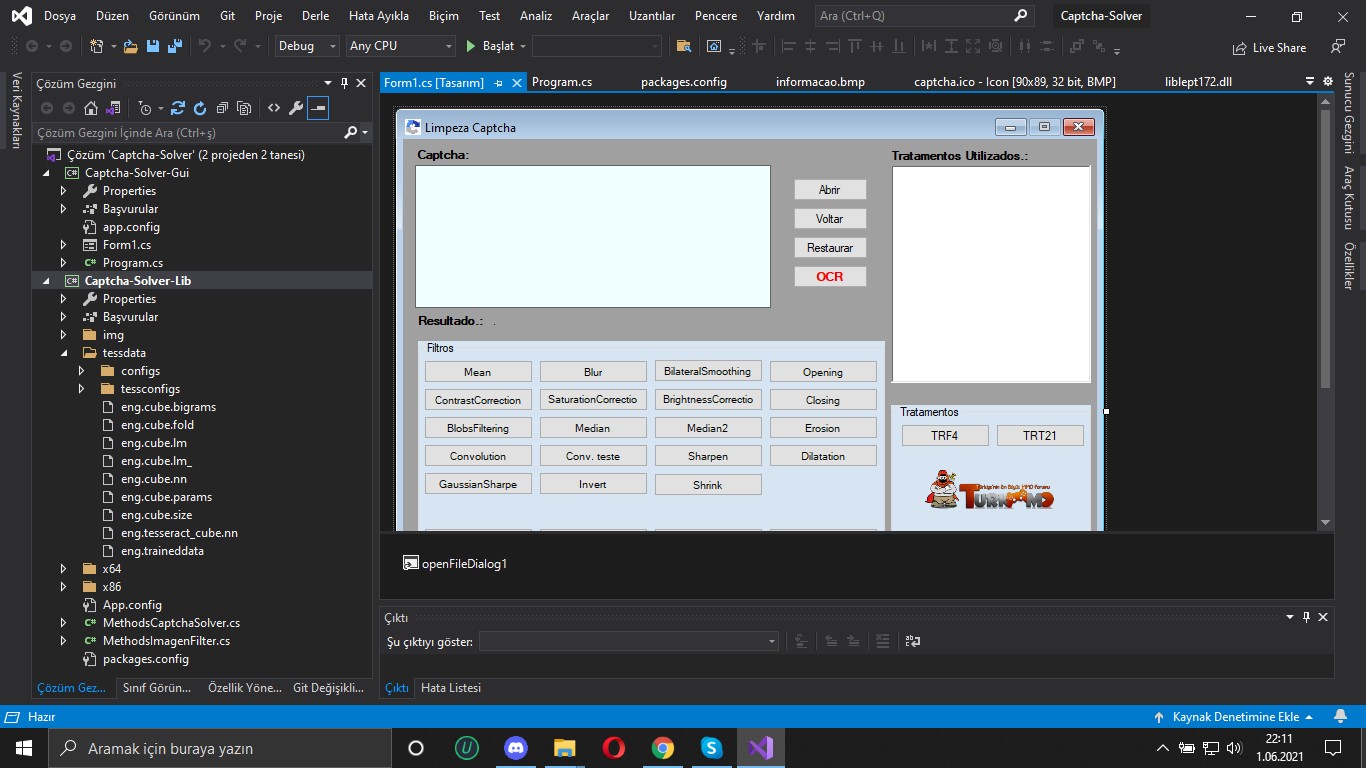
Task: Select MethodsCaptchaSolver.cs in the tree
Action: pyautogui.click(x=171, y=623)
